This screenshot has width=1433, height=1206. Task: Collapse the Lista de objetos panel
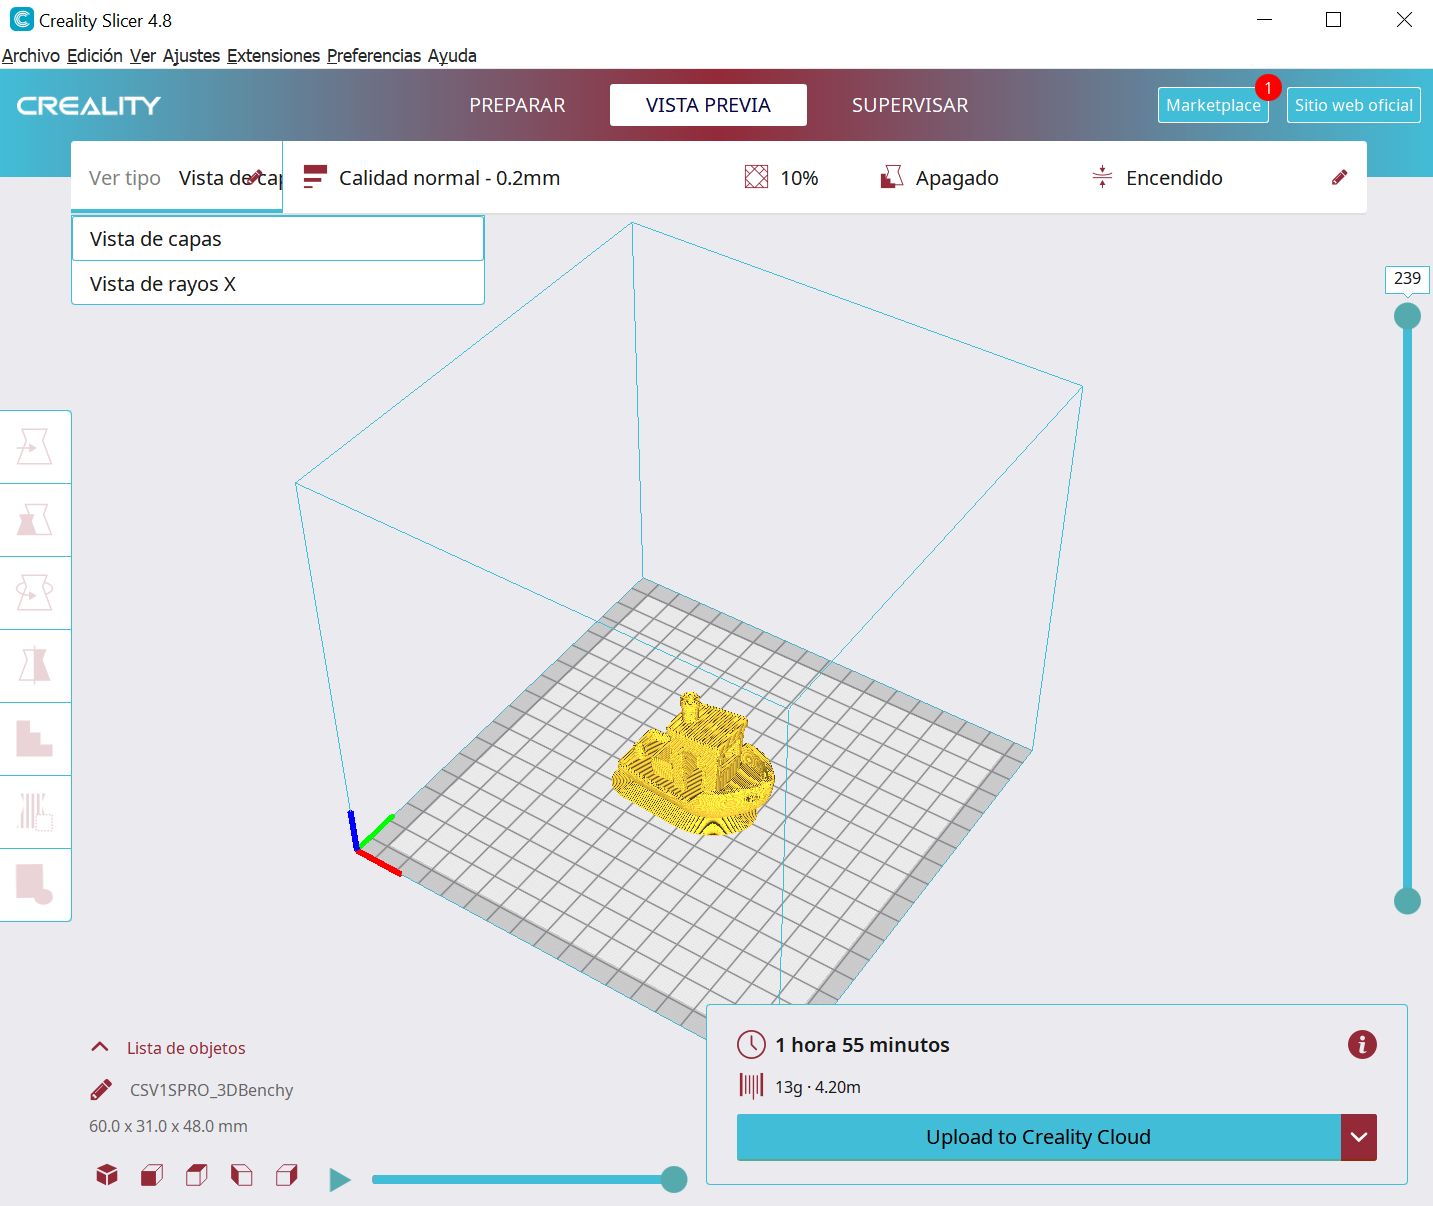pos(100,1048)
